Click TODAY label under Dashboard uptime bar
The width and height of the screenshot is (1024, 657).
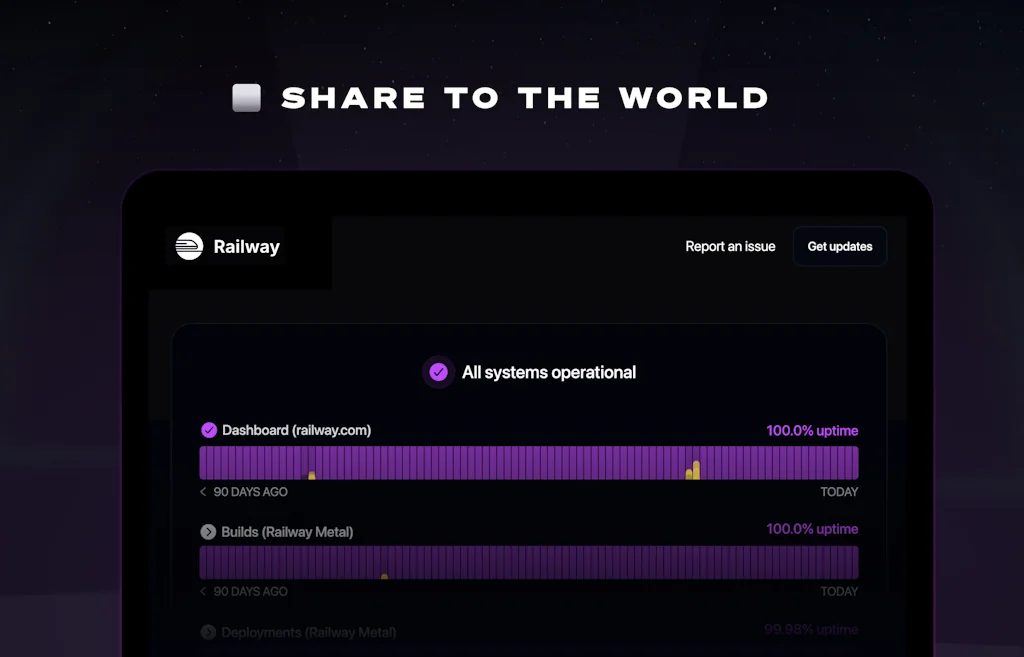coord(839,492)
